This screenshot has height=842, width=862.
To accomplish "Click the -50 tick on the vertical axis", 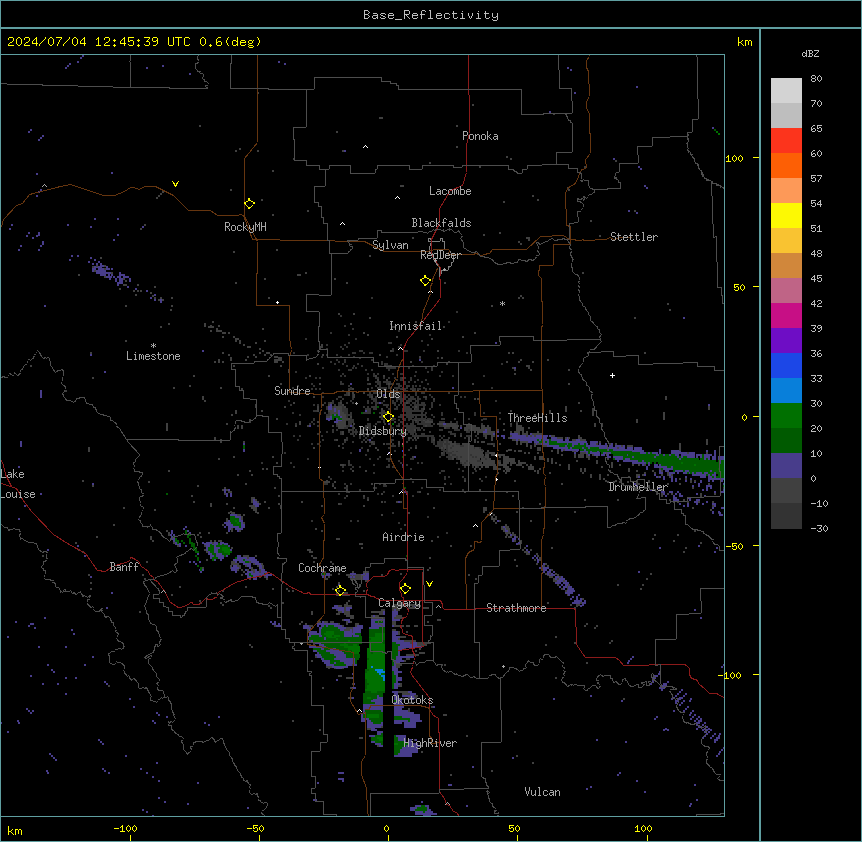I will click(734, 546).
